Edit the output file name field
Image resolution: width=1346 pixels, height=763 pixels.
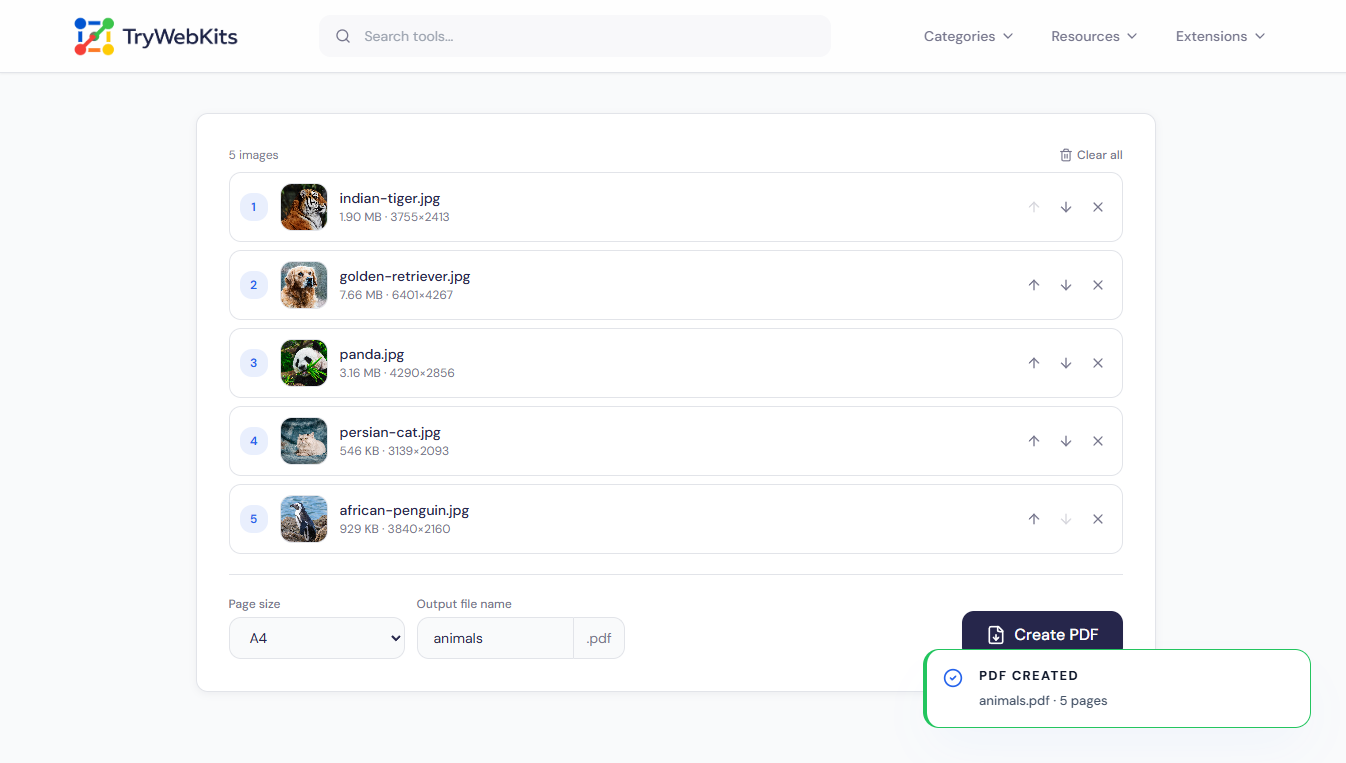tap(495, 638)
